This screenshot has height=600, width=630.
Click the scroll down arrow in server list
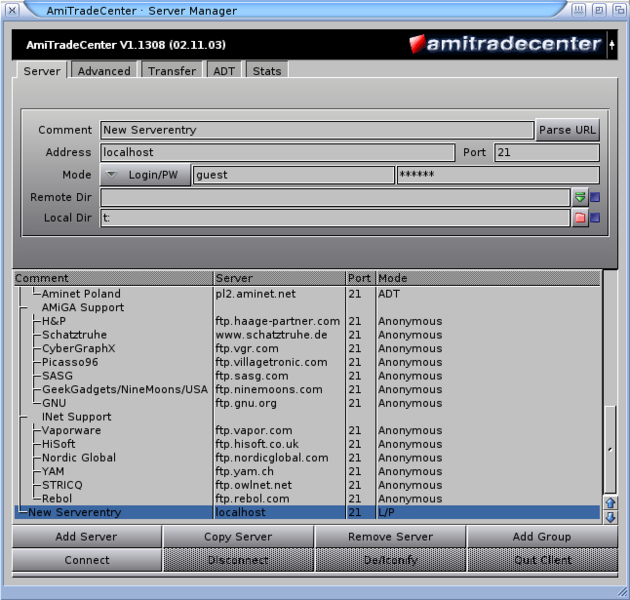(x=610, y=517)
